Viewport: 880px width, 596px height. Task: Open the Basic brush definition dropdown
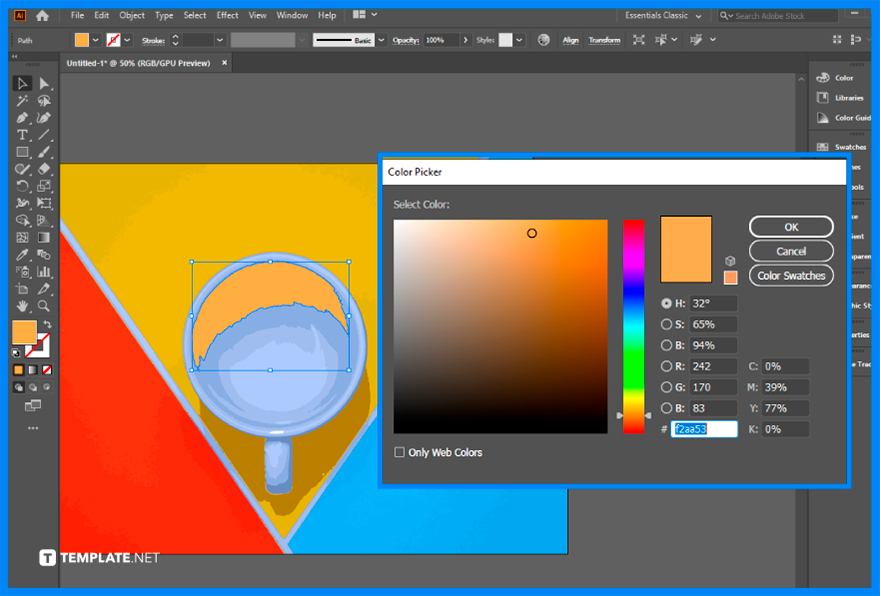(380, 40)
